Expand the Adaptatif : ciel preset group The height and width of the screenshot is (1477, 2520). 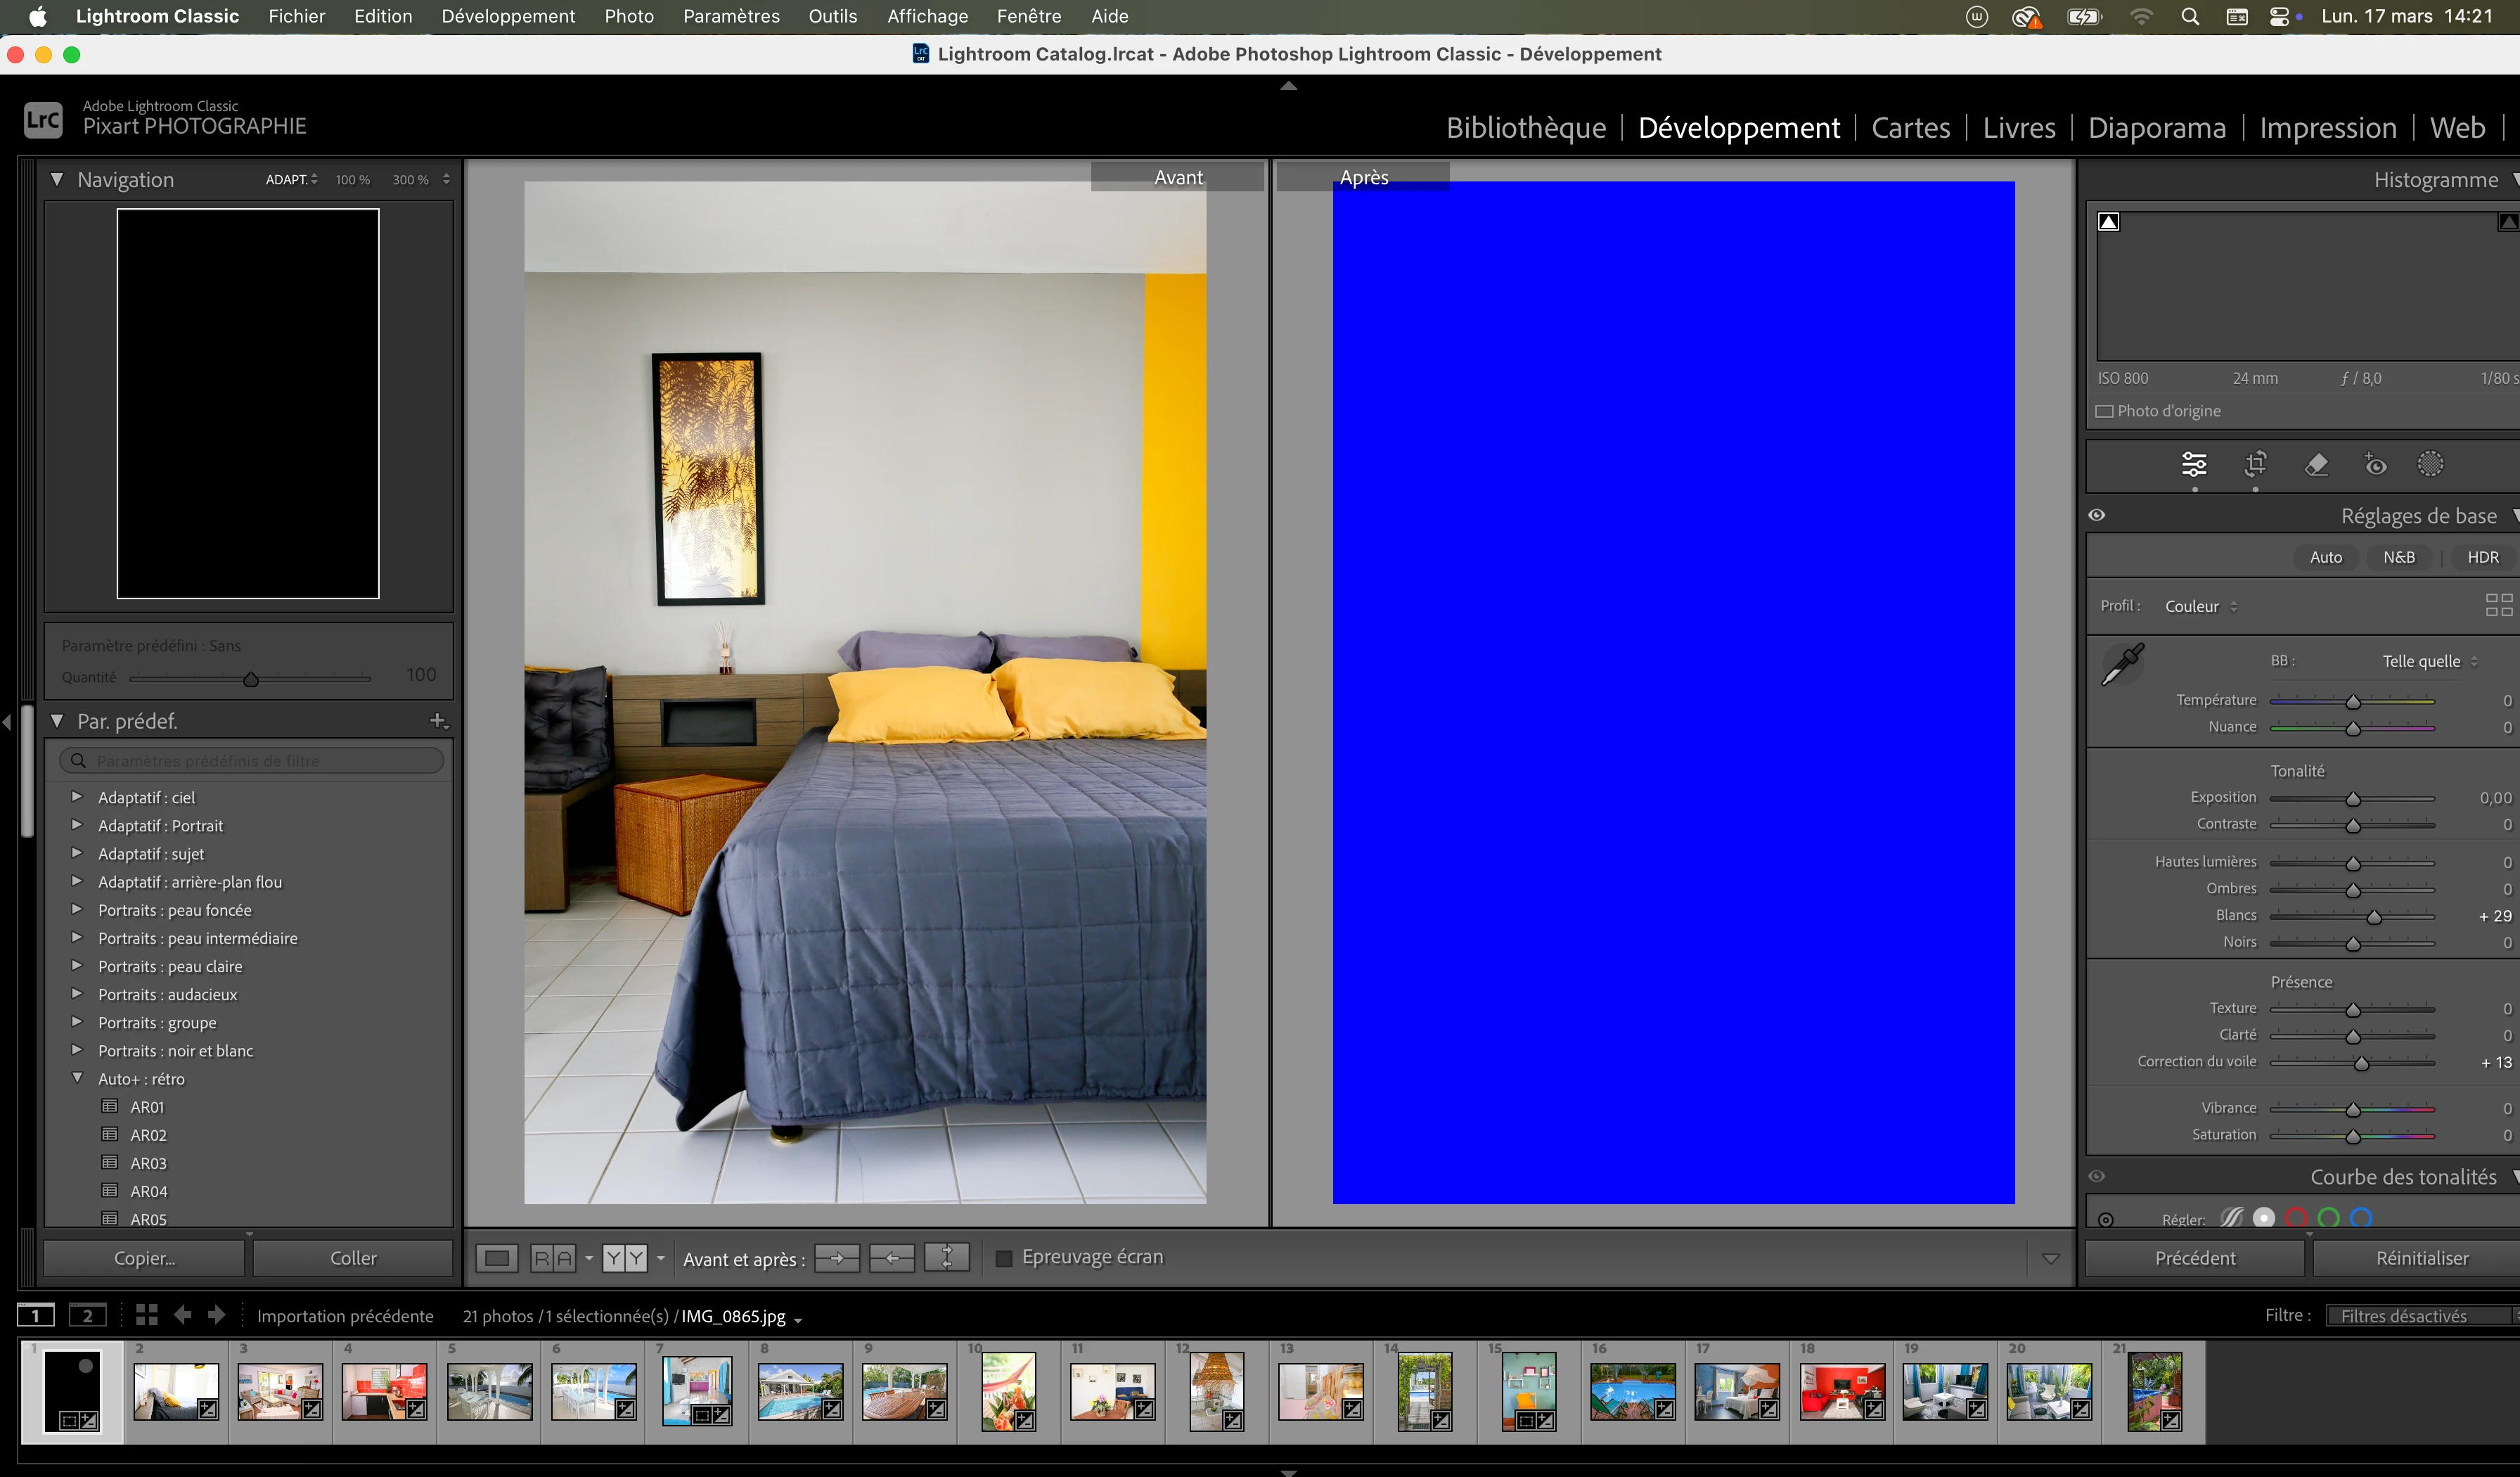point(76,797)
